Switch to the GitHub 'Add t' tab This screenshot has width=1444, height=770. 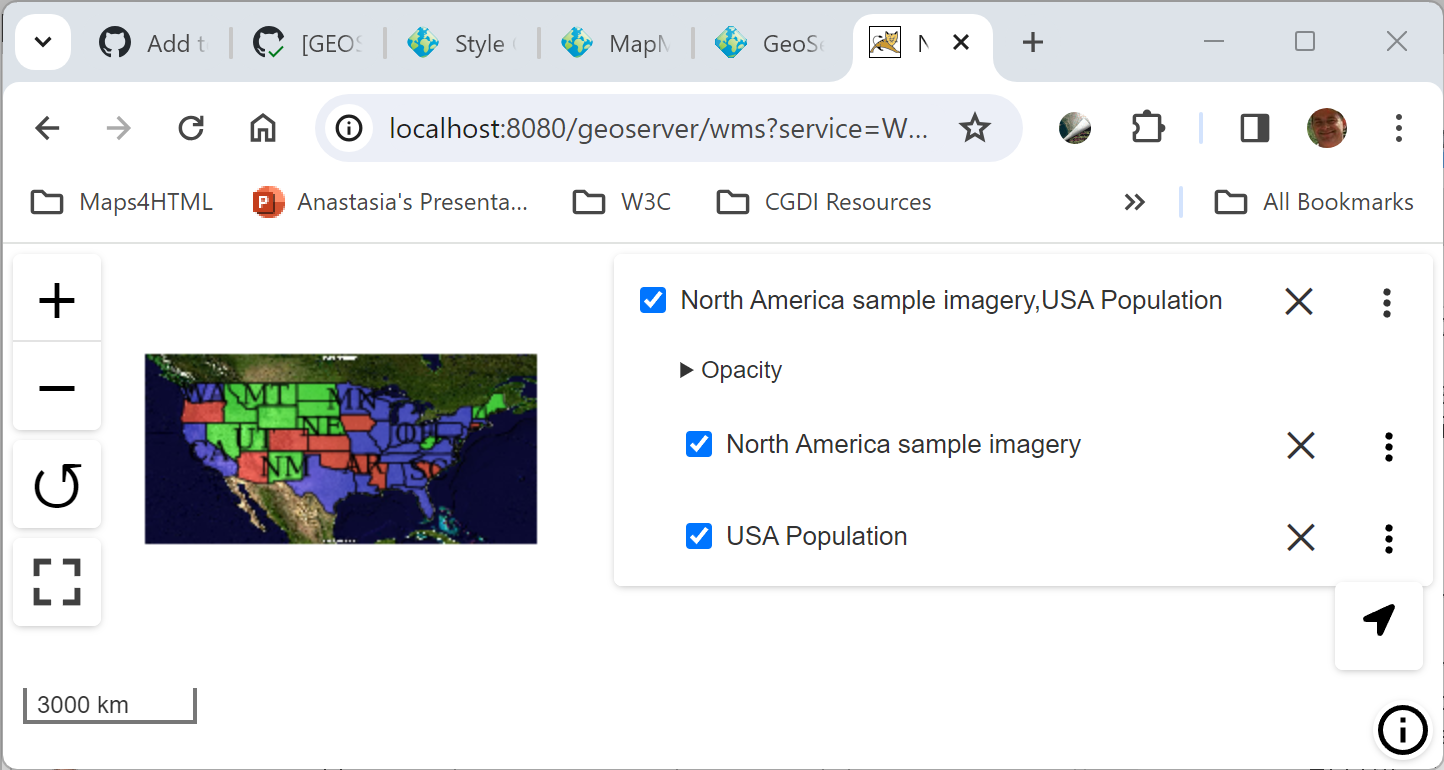tap(152, 43)
